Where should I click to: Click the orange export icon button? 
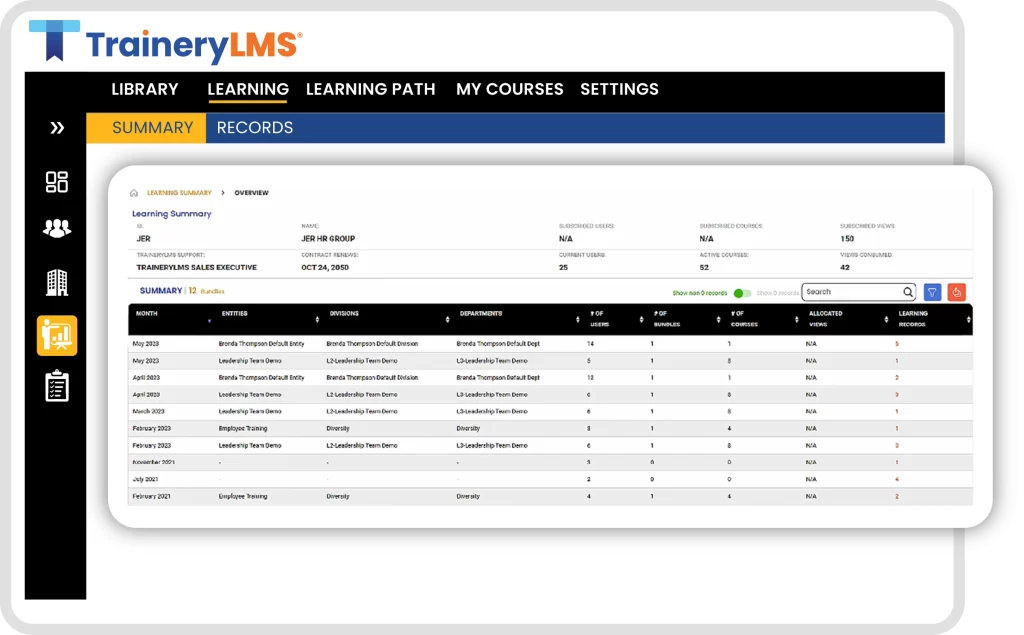(x=957, y=292)
